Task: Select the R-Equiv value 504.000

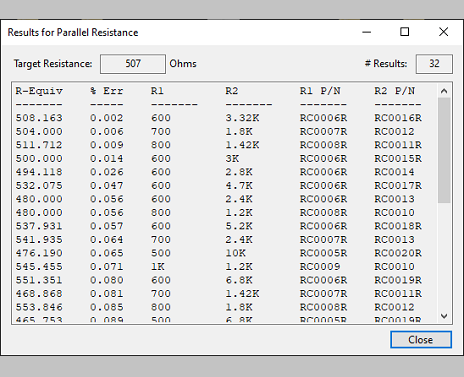Action: (39, 132)
